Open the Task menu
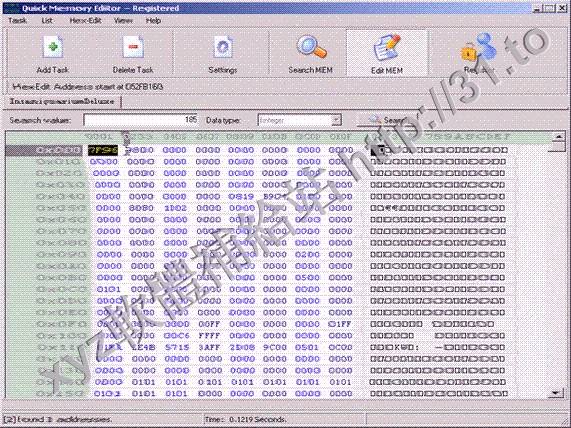 [x=17, y=20]
